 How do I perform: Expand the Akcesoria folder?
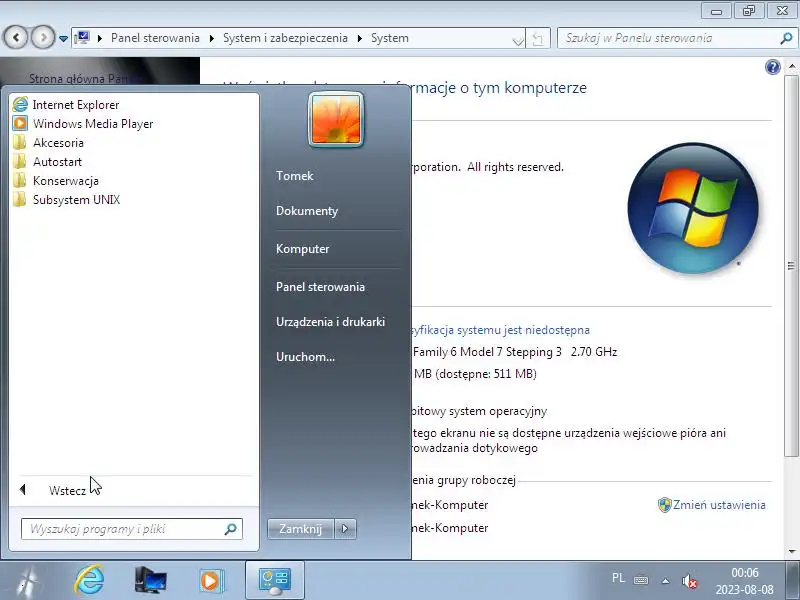coord(49,143)
